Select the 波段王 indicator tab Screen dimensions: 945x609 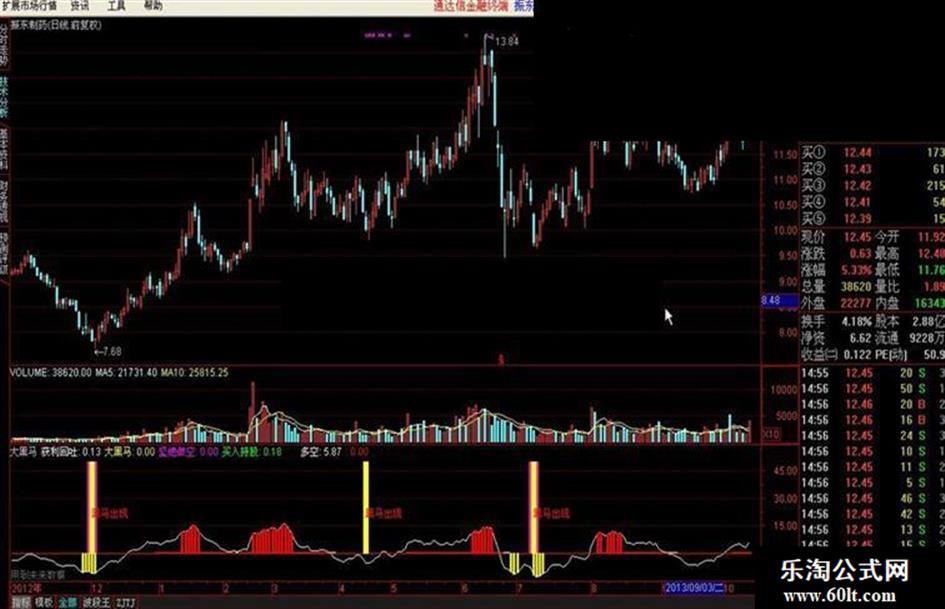[96, 602]
